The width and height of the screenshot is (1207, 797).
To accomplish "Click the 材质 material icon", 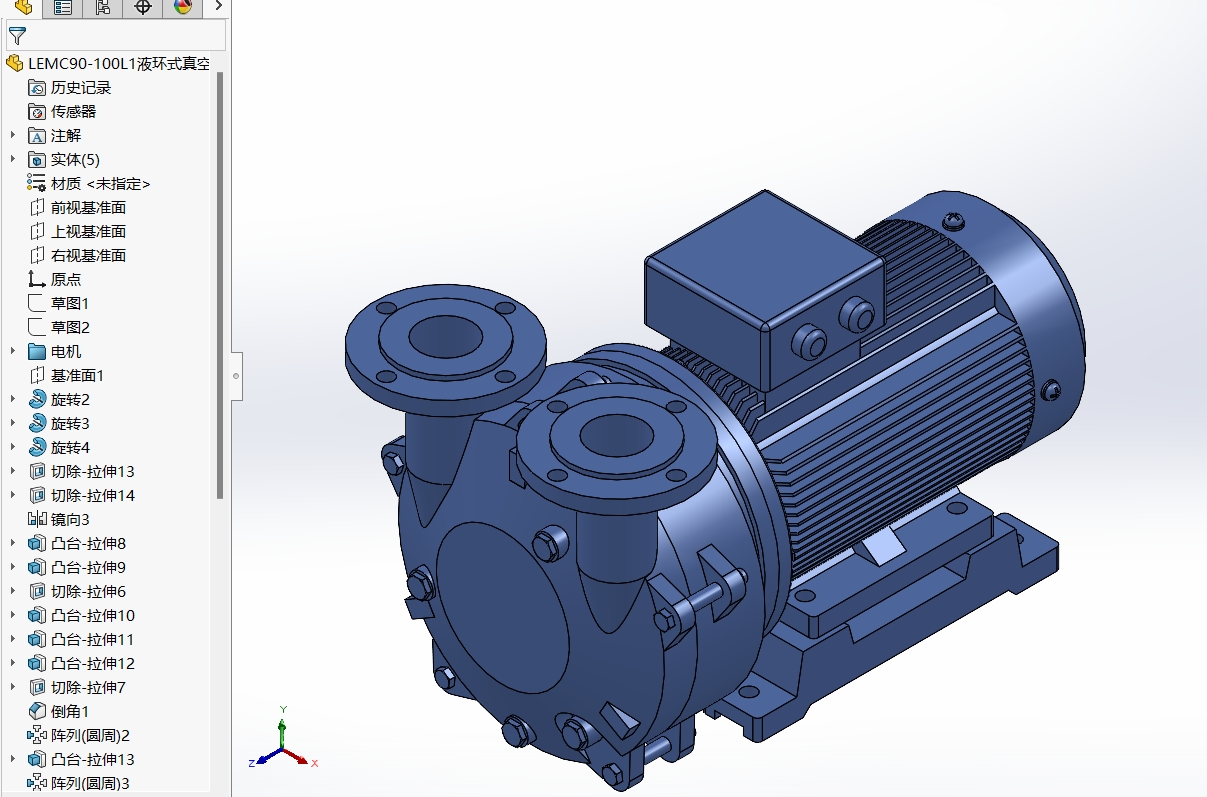I will (37, 183).
